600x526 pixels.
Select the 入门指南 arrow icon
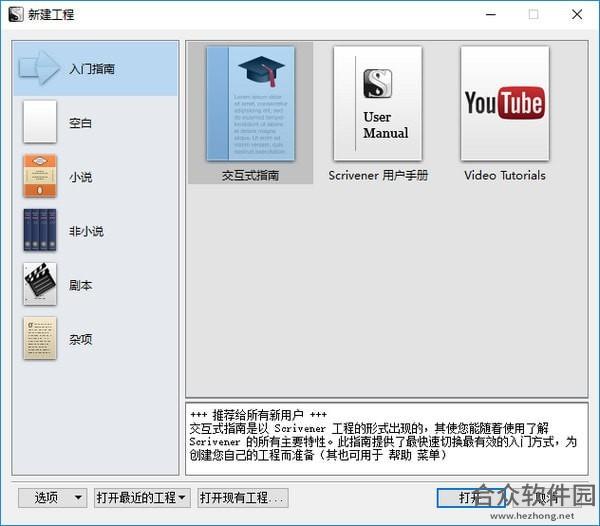(x=39, y=68)
